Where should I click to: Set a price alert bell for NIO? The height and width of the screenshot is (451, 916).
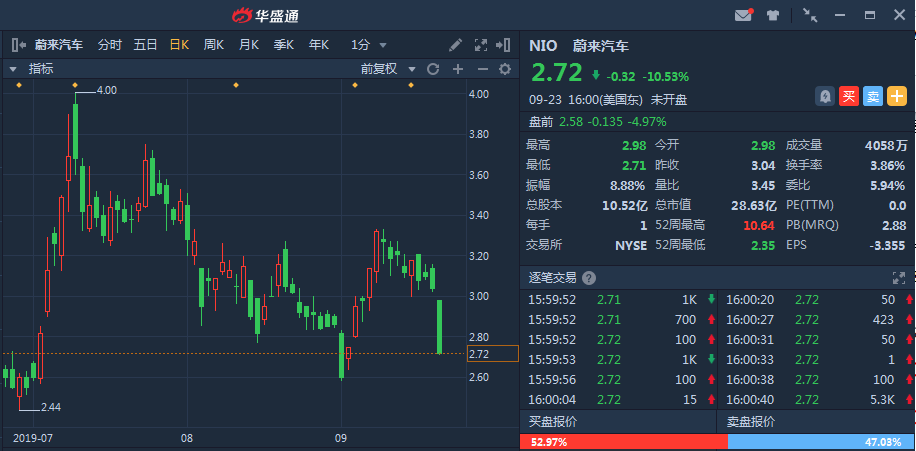coord(824,96)
